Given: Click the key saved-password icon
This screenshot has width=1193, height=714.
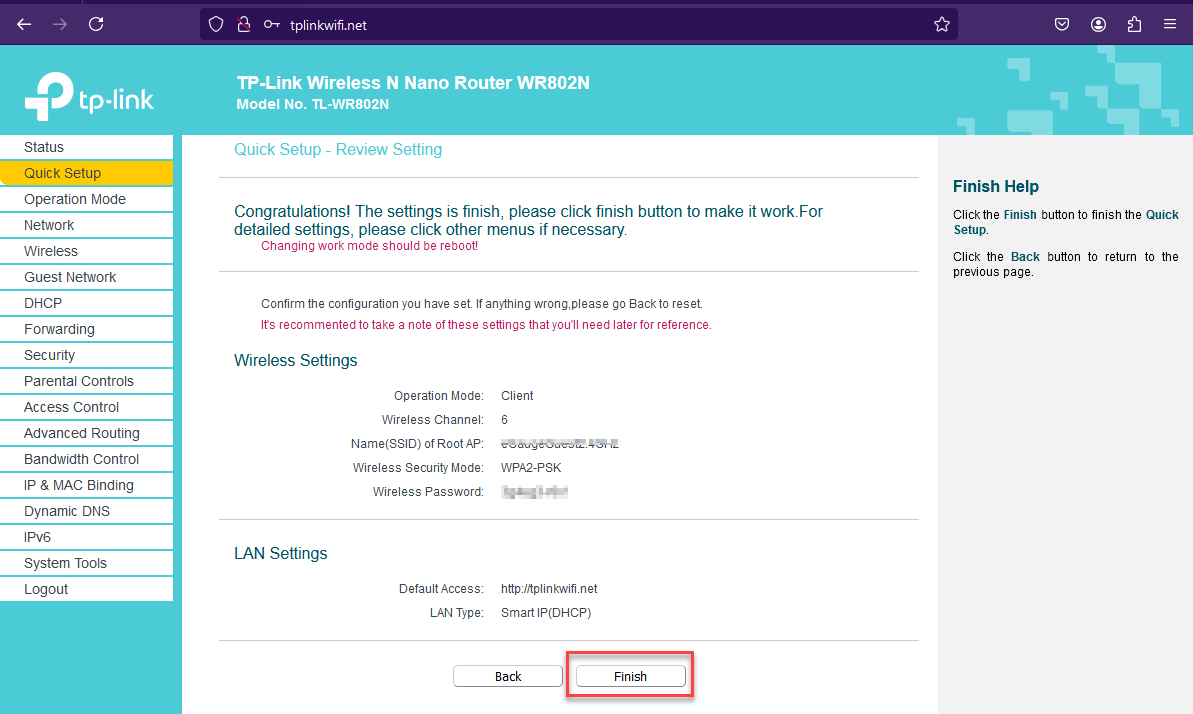Looking at the screenshot, I should 272,24.
